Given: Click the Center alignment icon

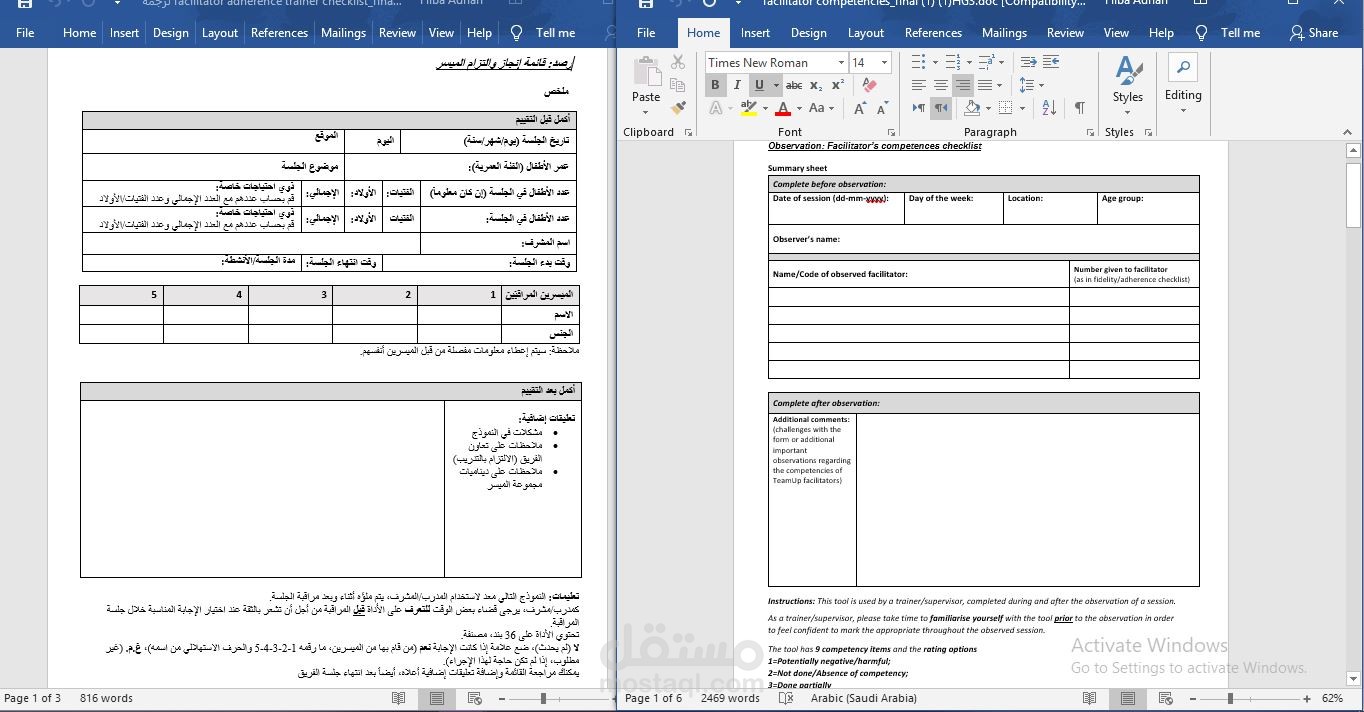Looking at the screenshot, I should click(941, 85).
